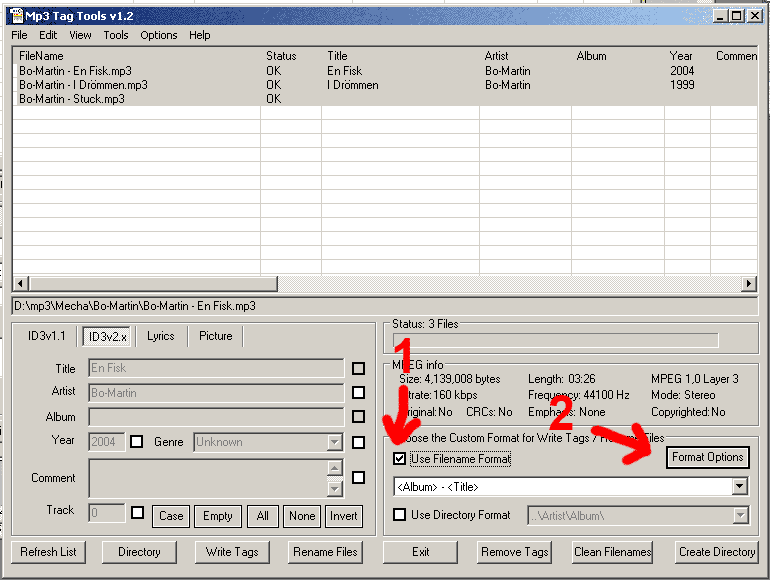Enable Use Directory Format checkbox
Viewport: 770px width, 580px height.
click(399, 515)
